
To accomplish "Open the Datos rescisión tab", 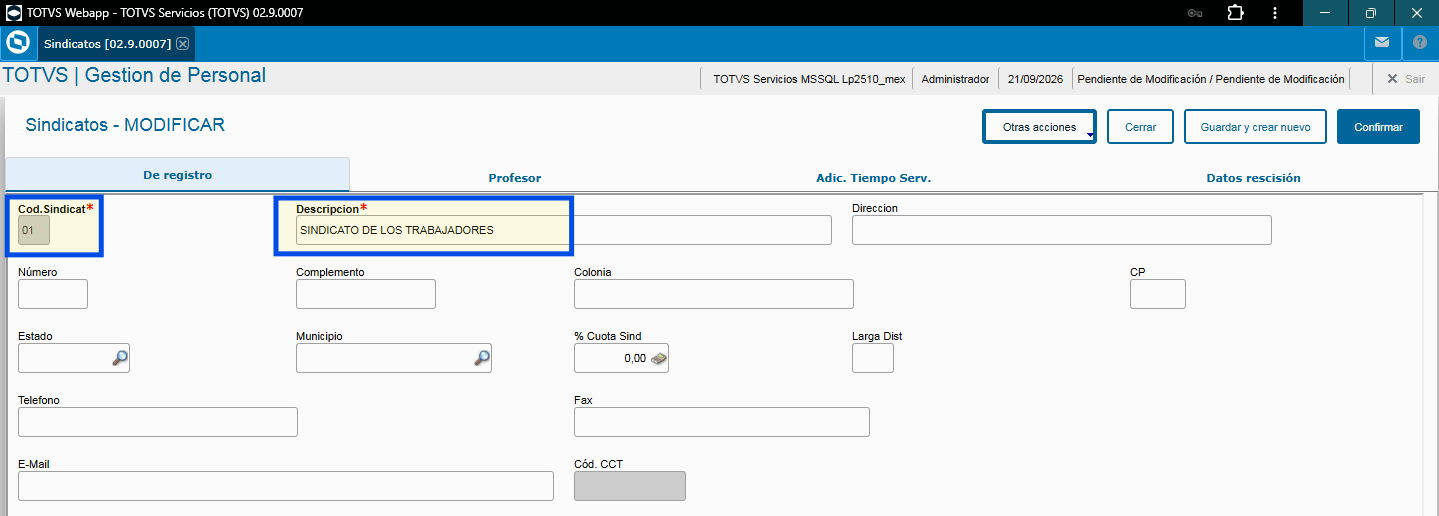I will (x=1254, y=178).
